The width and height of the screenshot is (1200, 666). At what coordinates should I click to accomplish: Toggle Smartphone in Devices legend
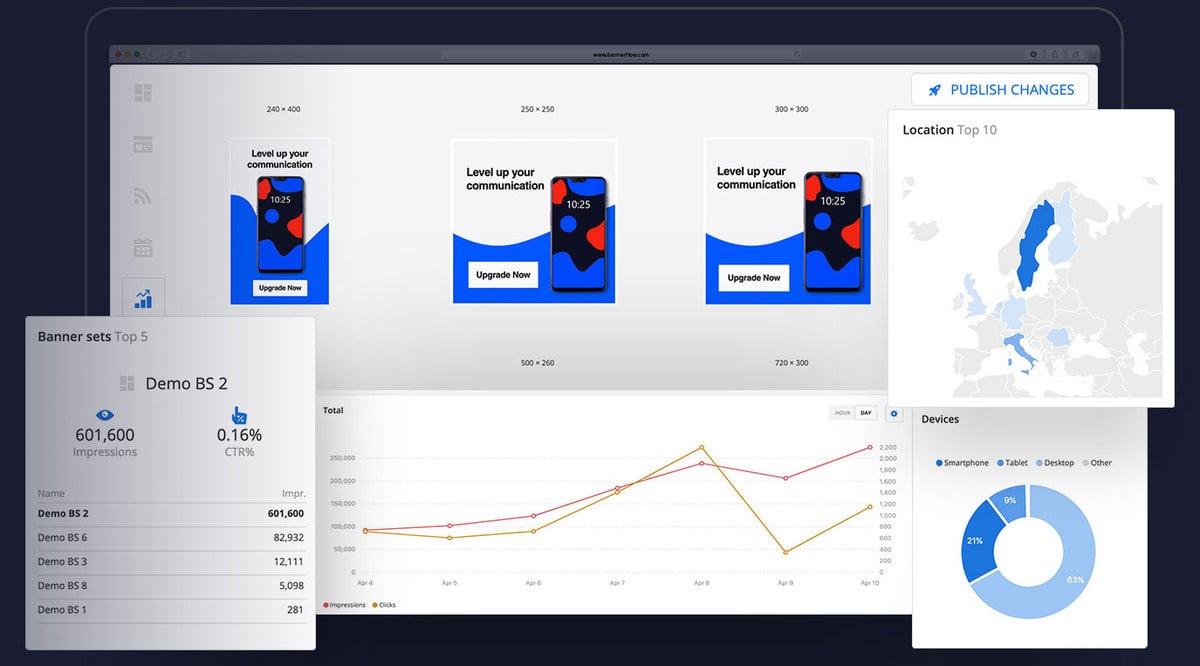click(962, 463)
